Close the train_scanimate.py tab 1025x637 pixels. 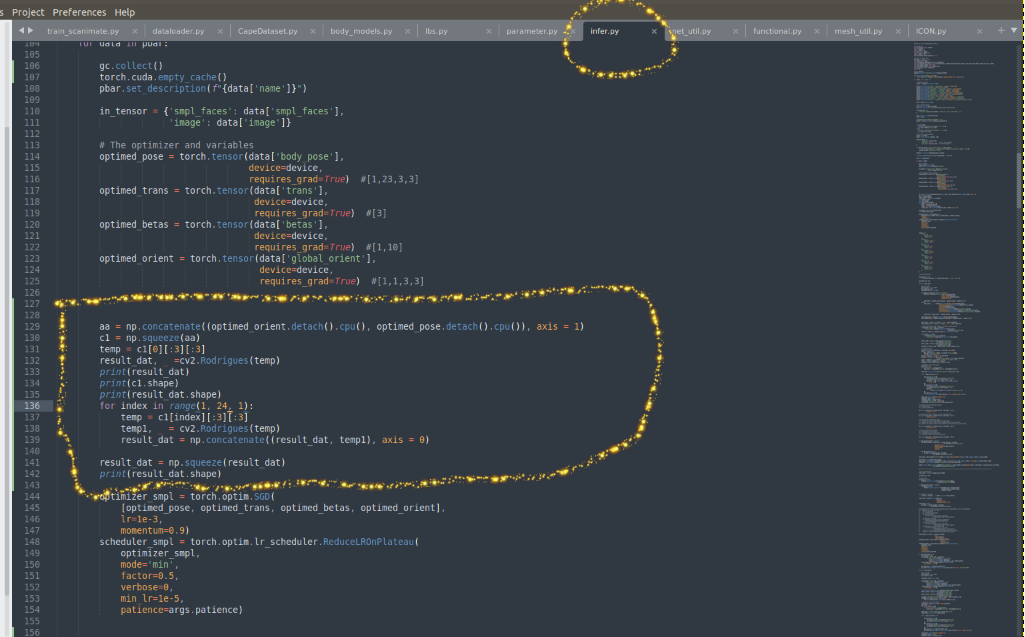click(135, 31)
